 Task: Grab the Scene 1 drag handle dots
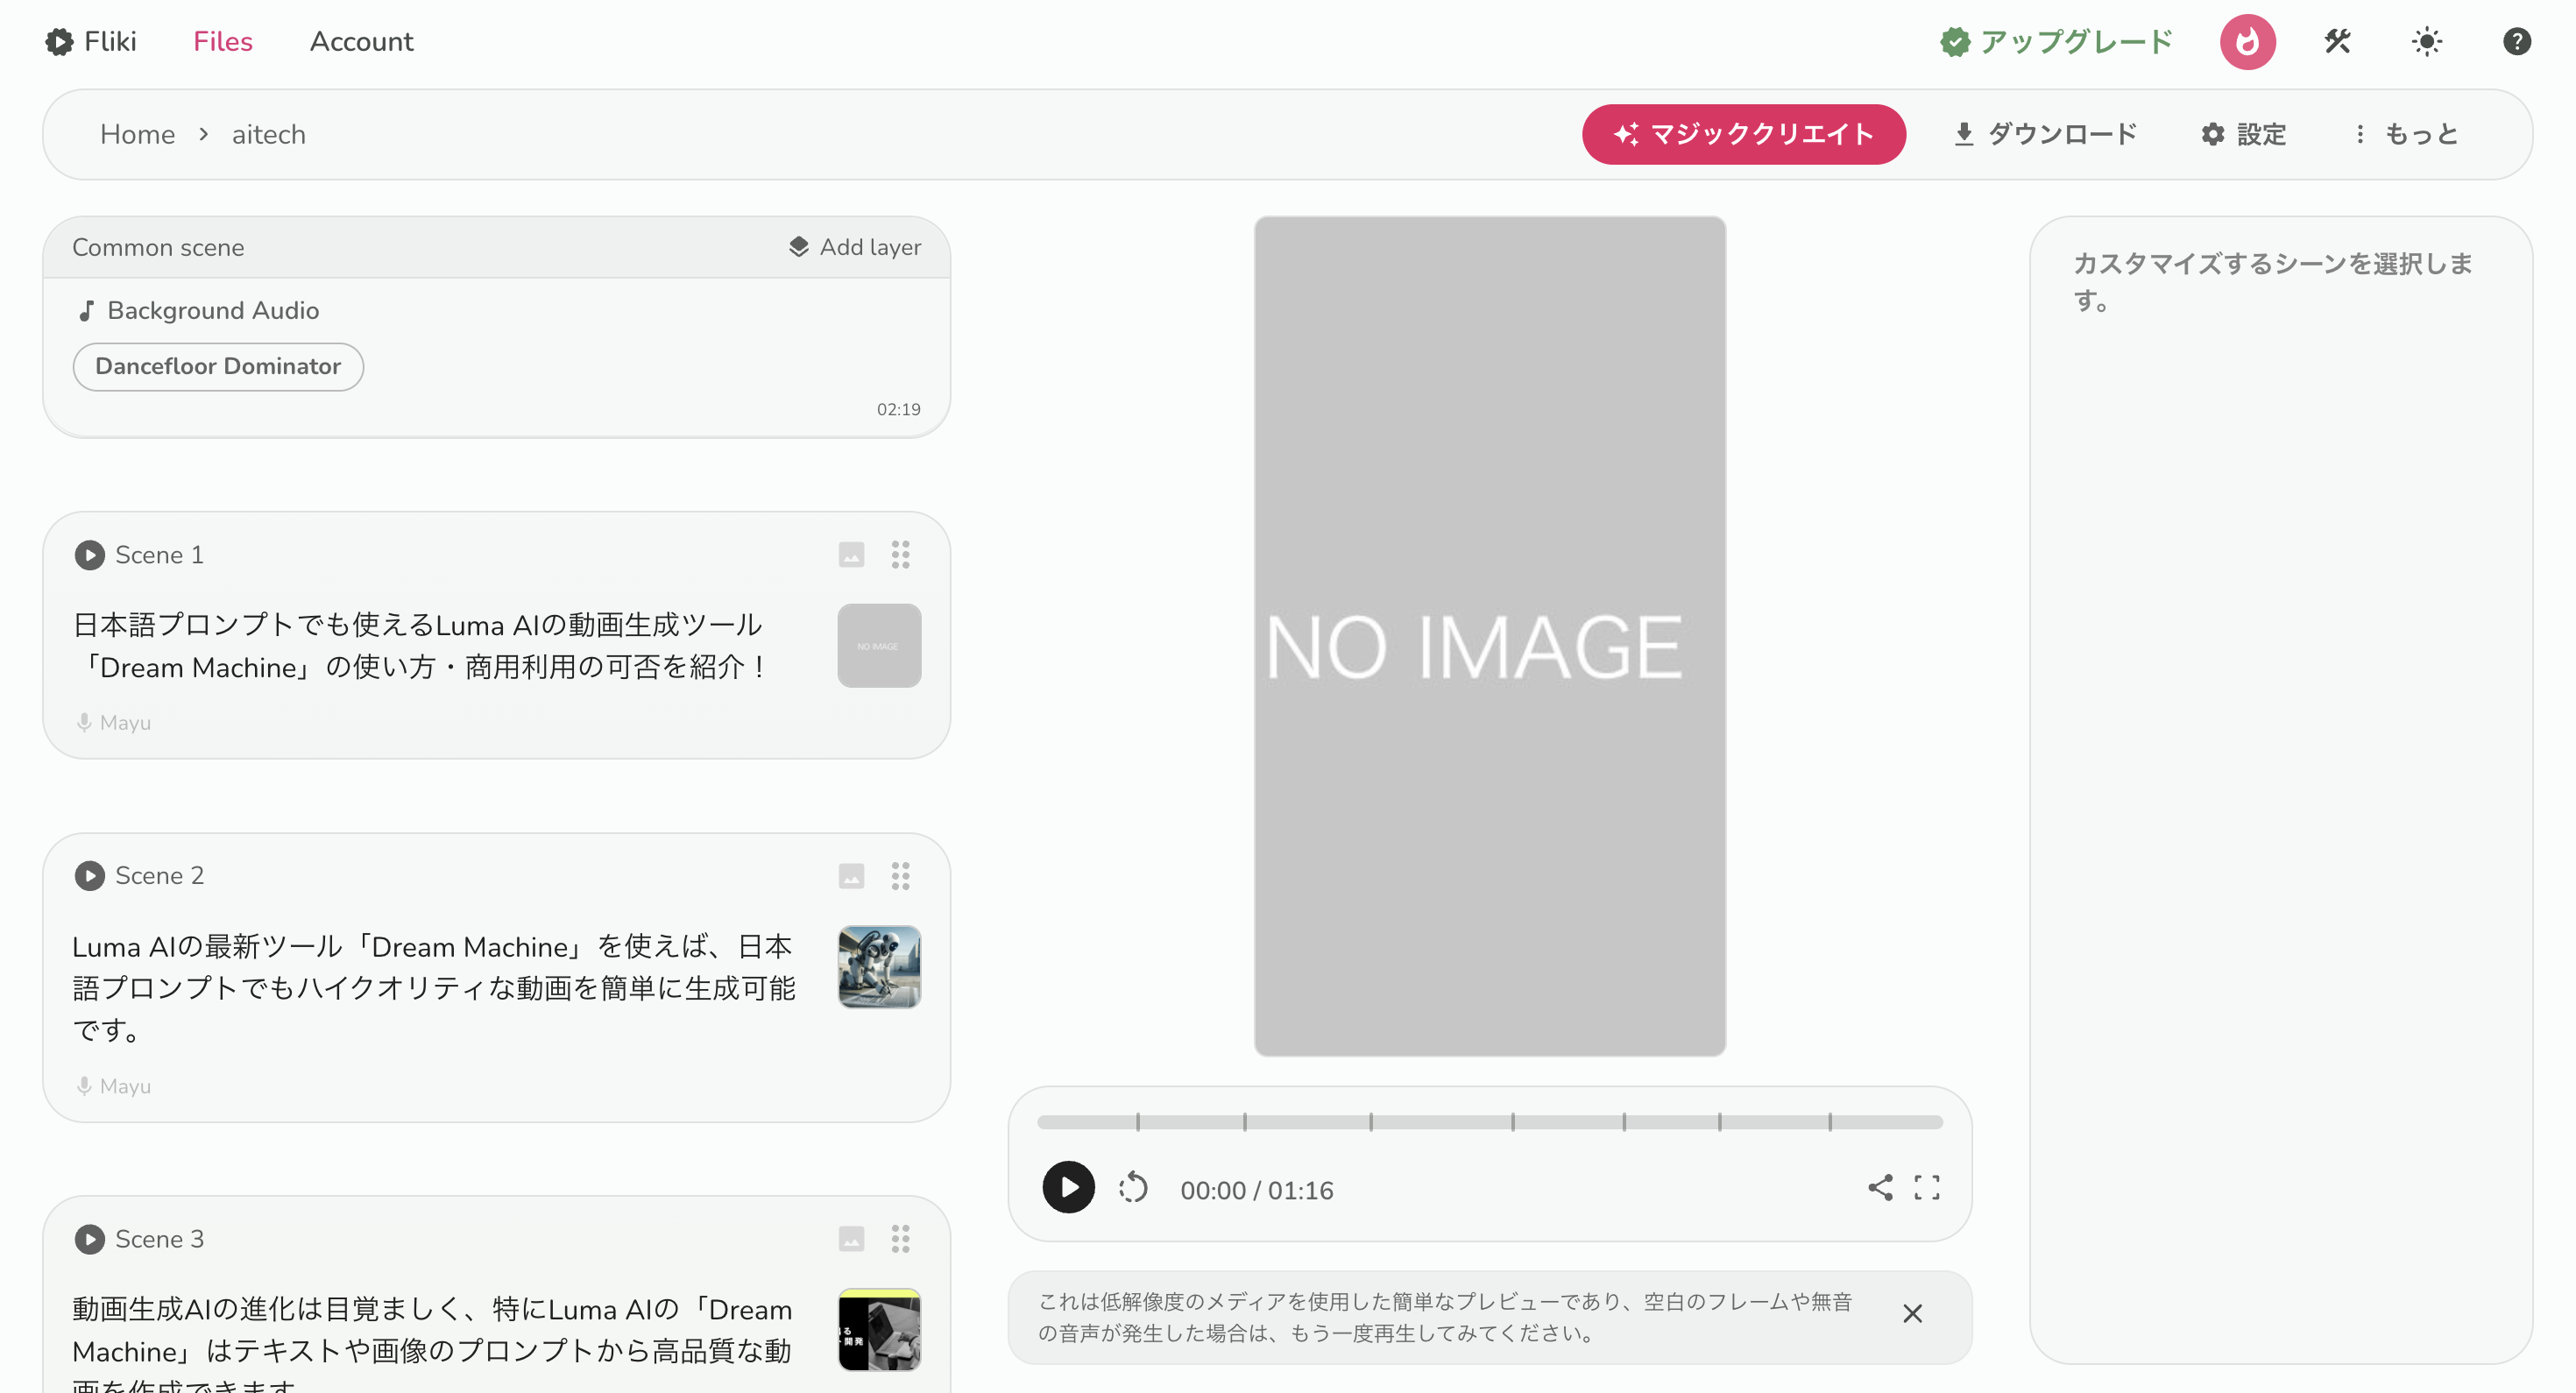[900, 555]
